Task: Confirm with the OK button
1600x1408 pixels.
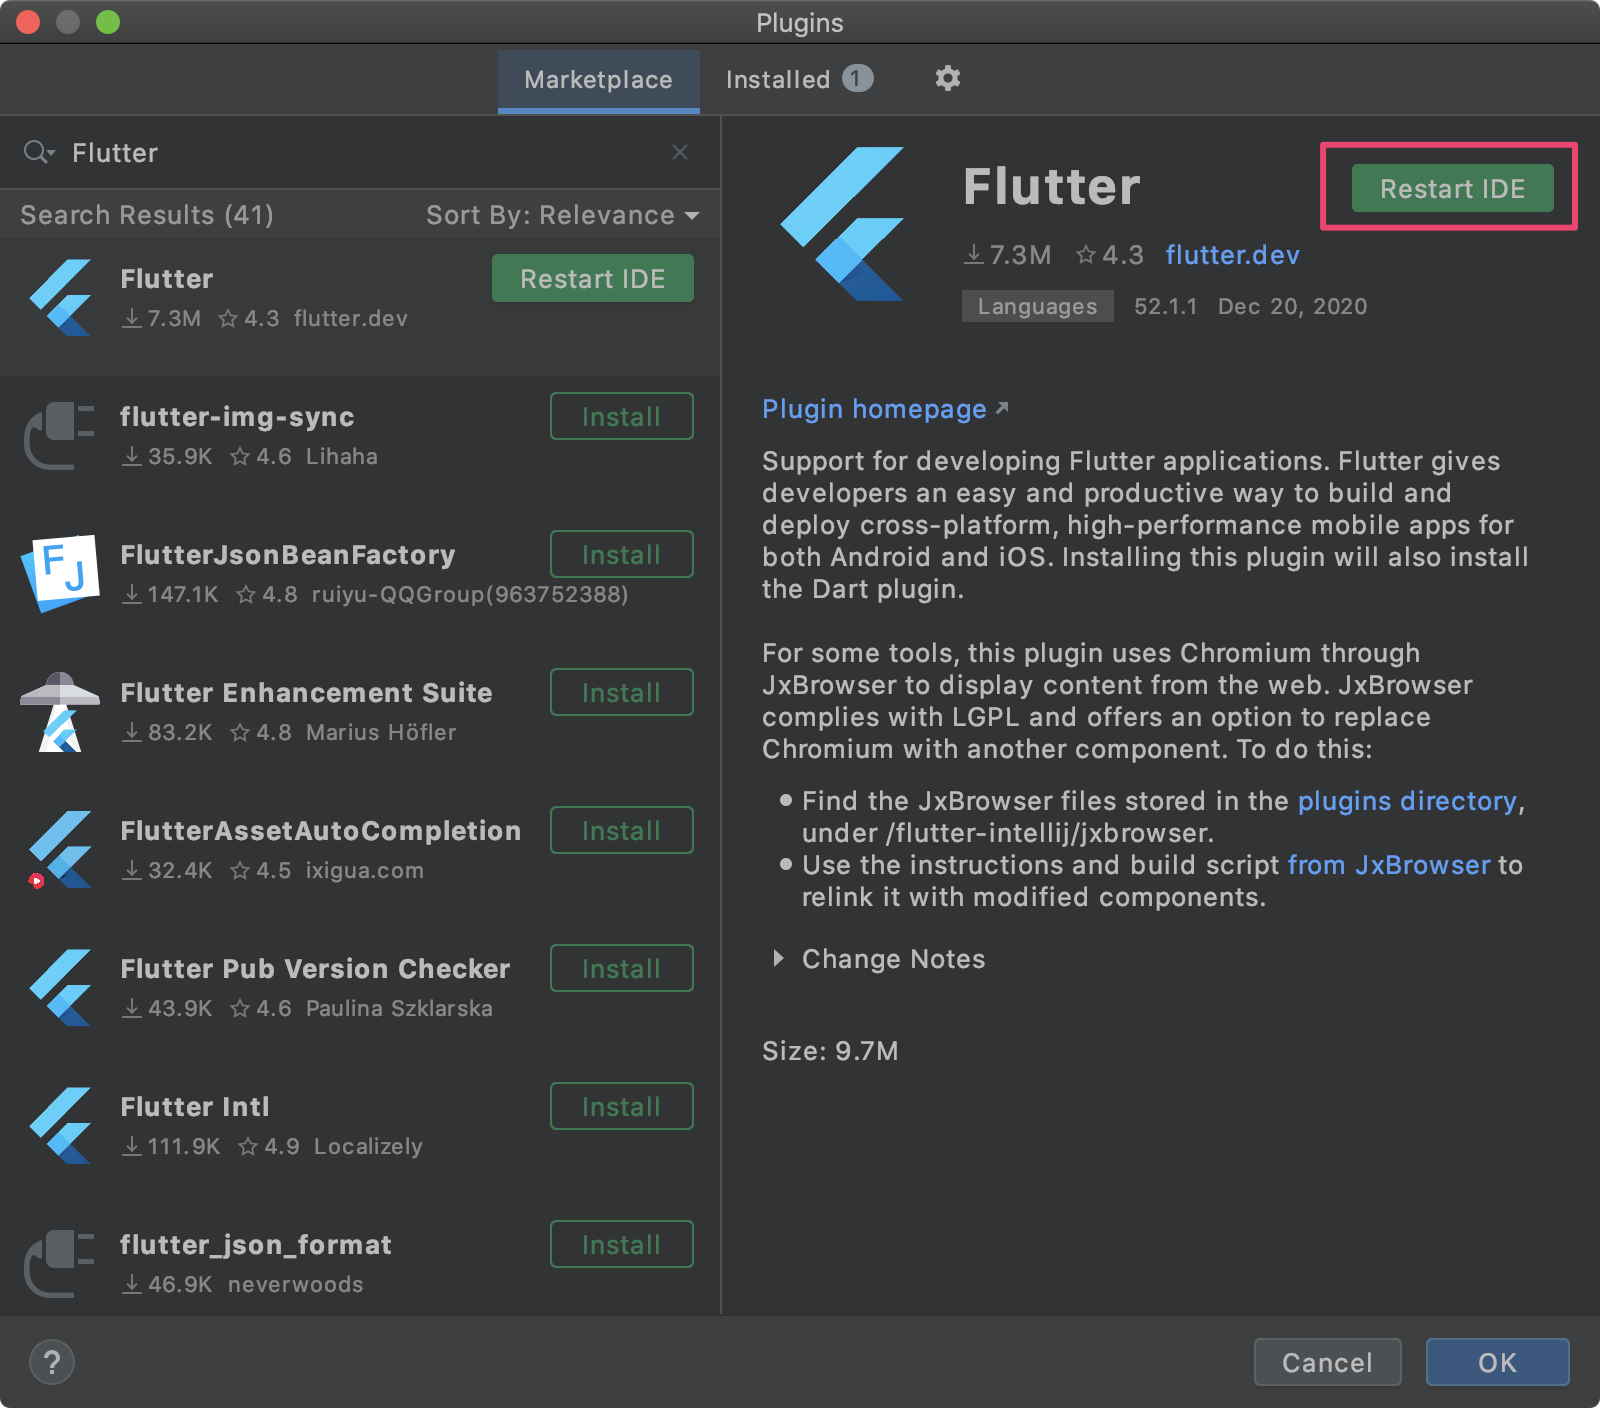Action: [1497, 1362]
